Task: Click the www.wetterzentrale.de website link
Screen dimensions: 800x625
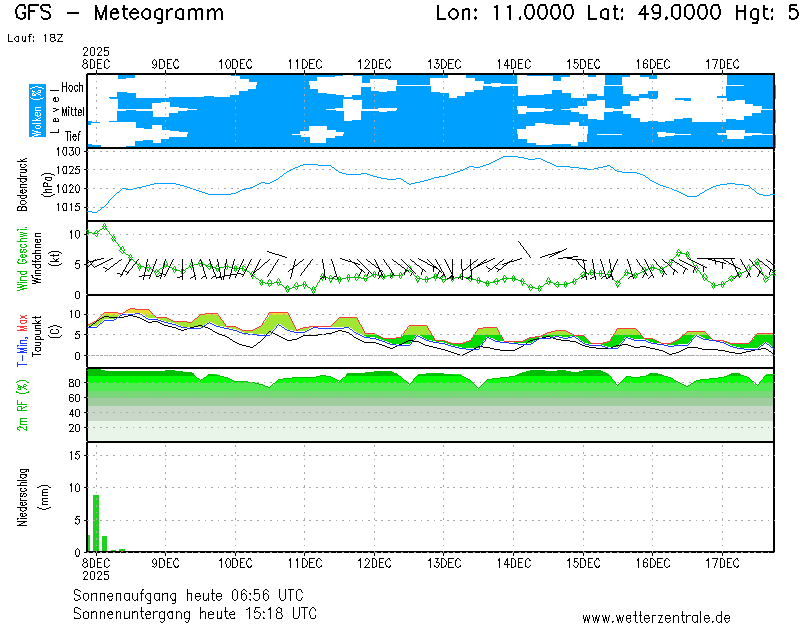Action: [x=656, y=618]
